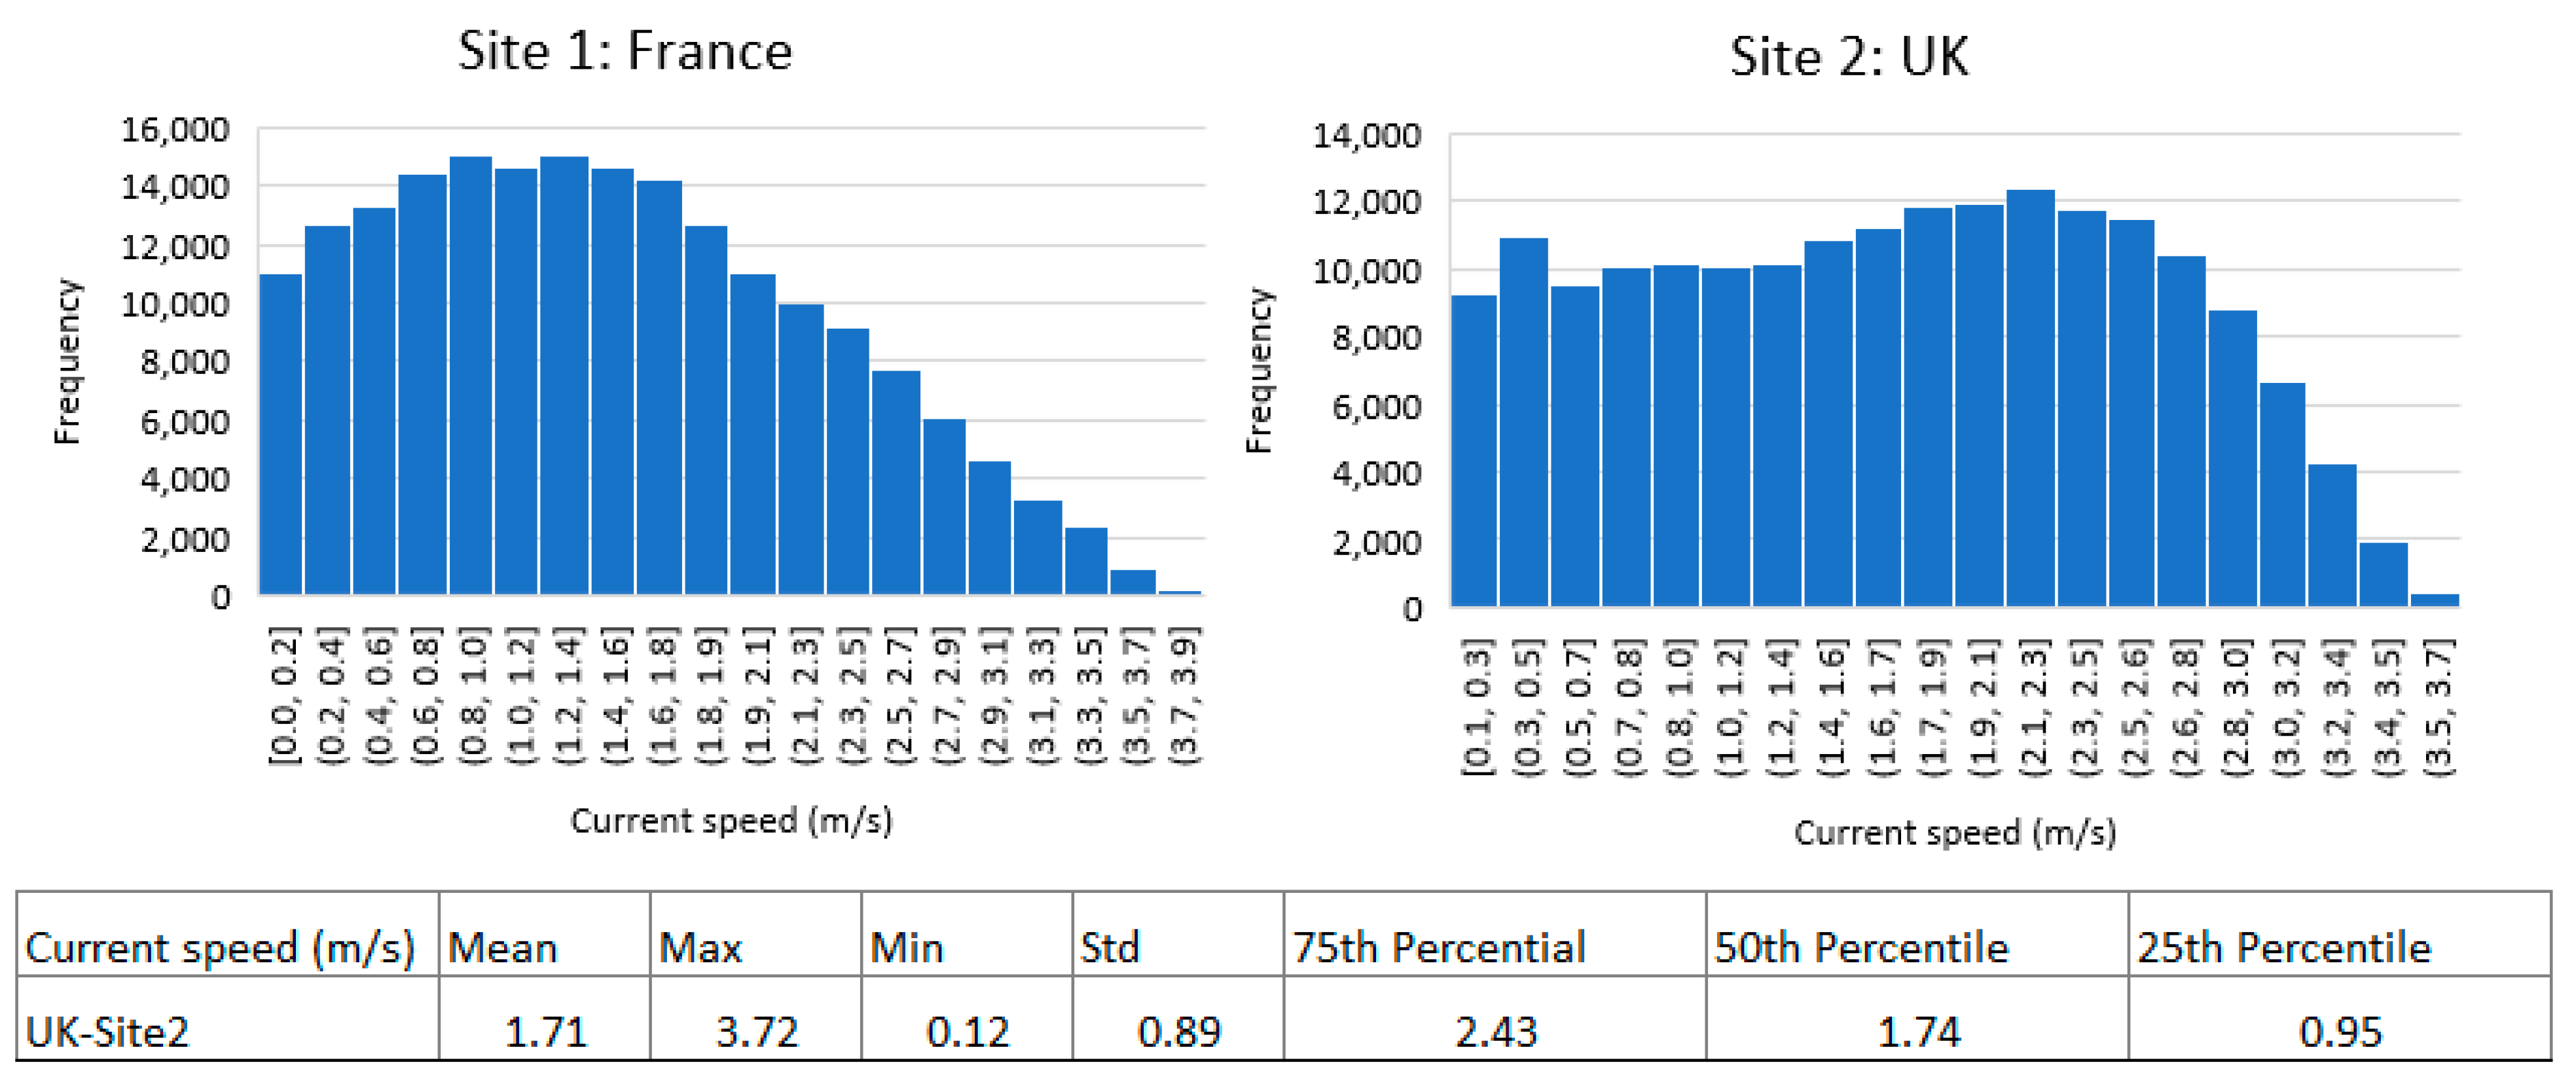This screenshot has width=2576, height=1086.
Task: Click the UK chart Current speed axis title
Action: (1955, 833)
